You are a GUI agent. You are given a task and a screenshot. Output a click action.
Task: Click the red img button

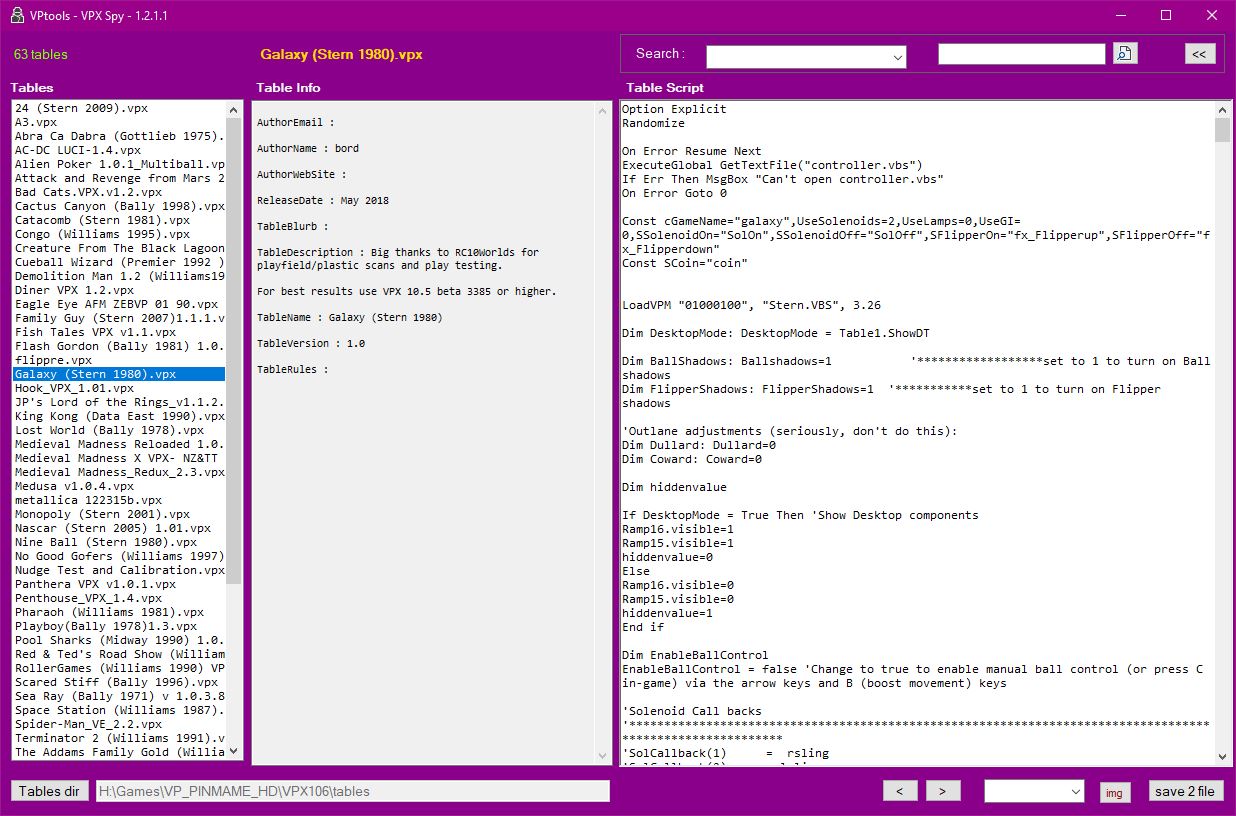[1114, 792]
